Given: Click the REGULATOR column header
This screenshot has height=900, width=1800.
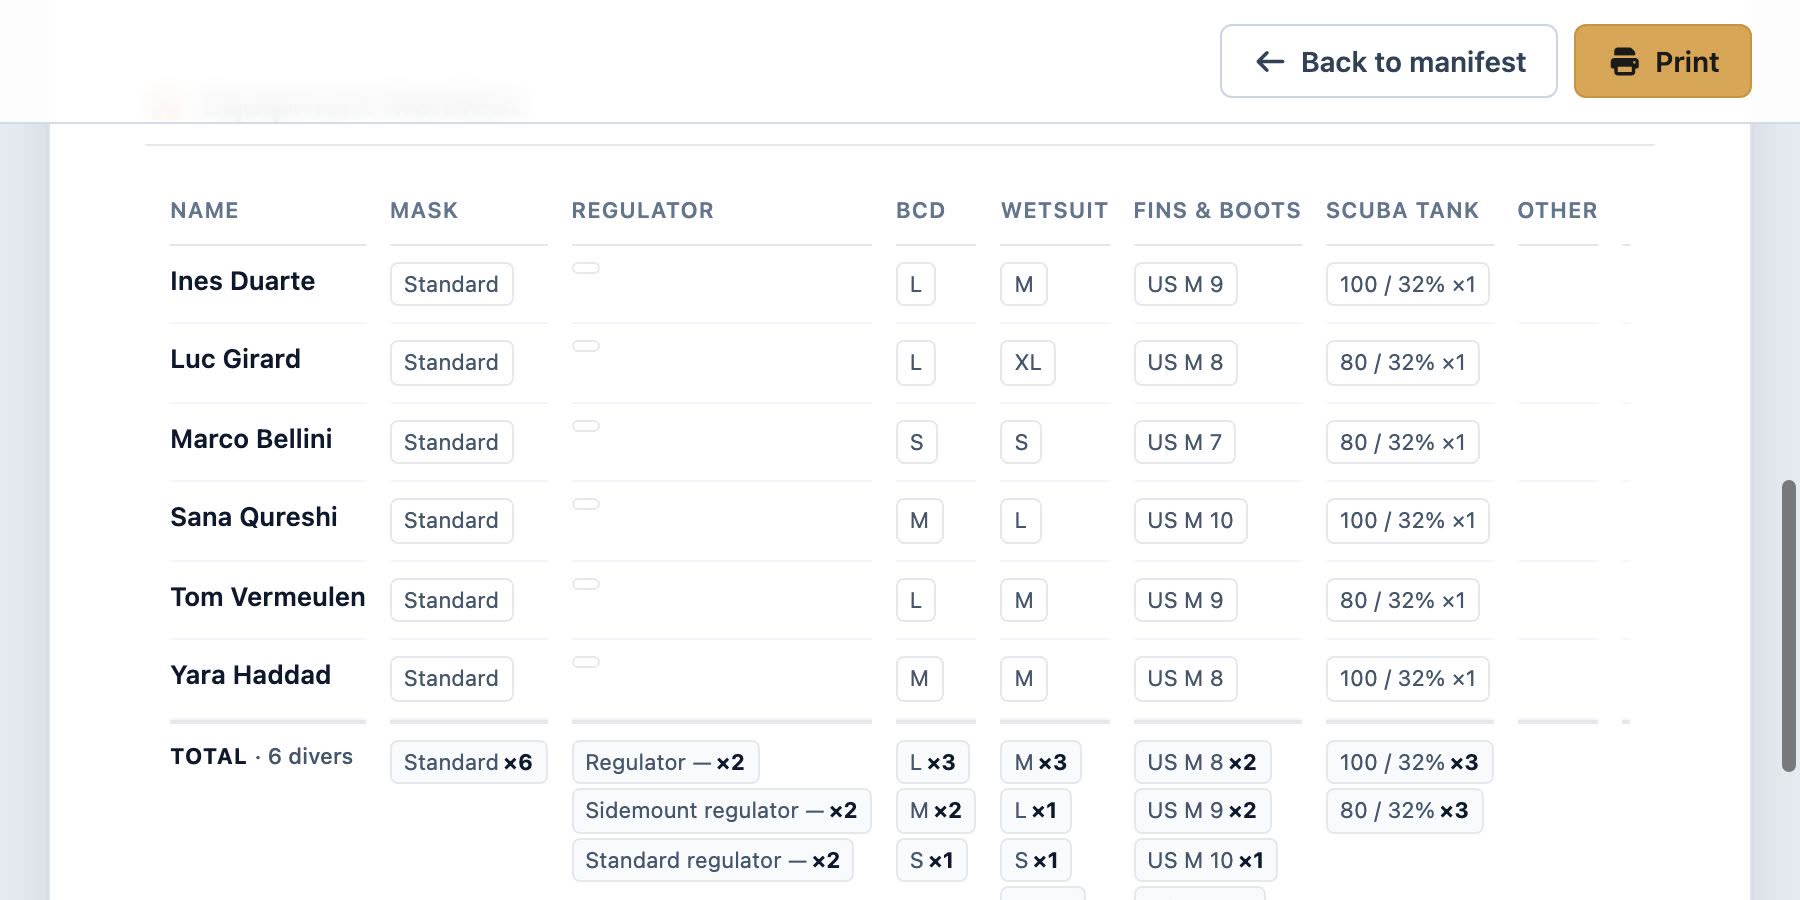Looking at the screenshot, I should (642, 210).
